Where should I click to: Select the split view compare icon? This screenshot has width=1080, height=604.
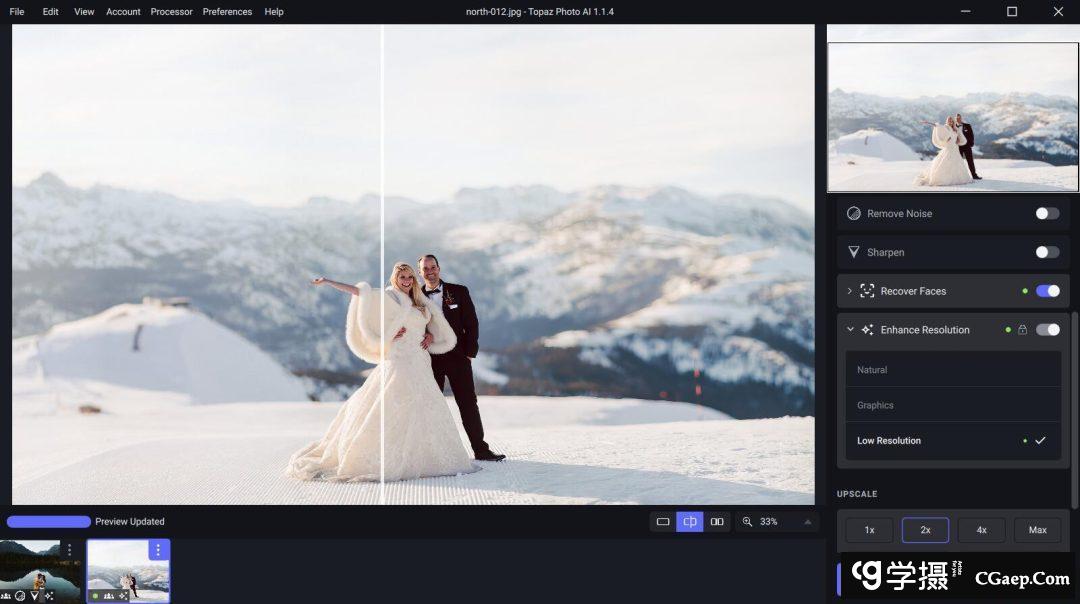[x=690, y=522]
